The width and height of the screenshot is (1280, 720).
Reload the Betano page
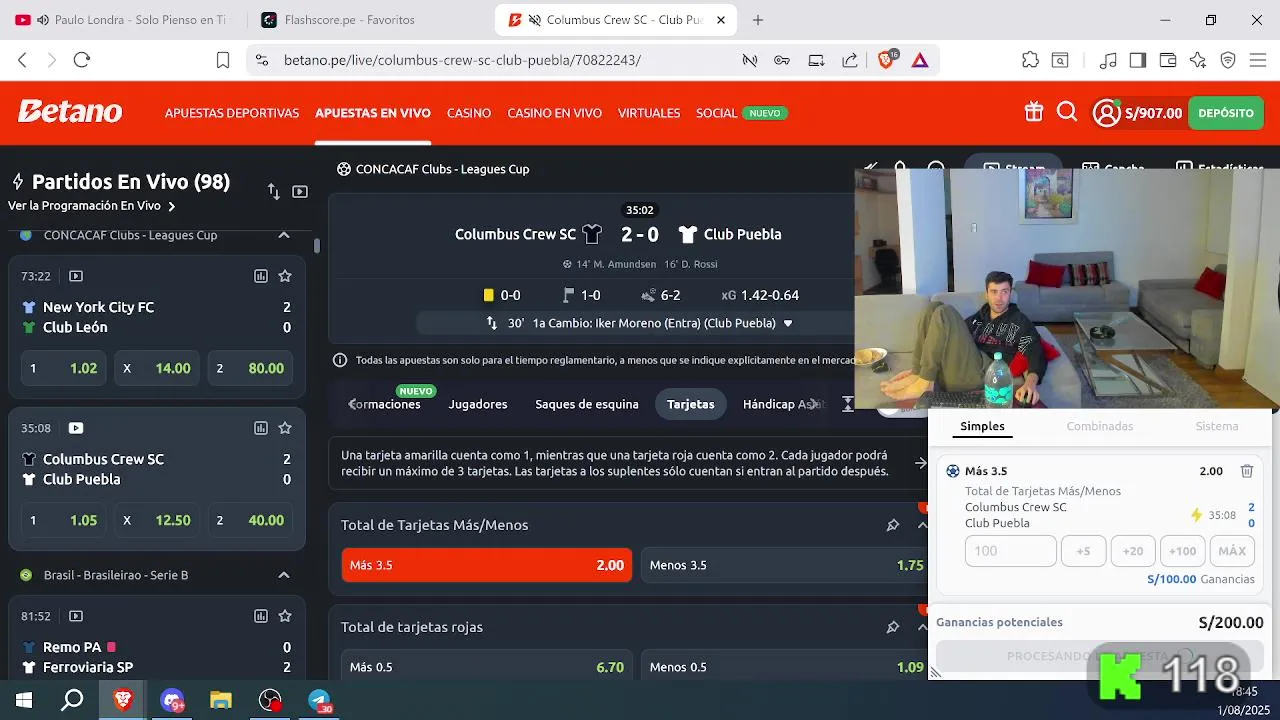pos(82,60)
